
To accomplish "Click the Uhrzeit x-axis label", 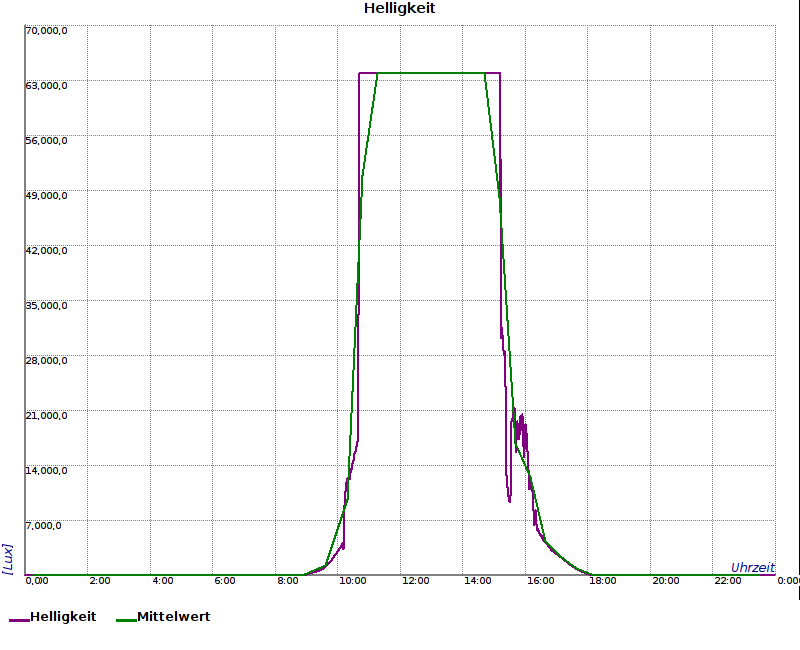I will [753, 567].
